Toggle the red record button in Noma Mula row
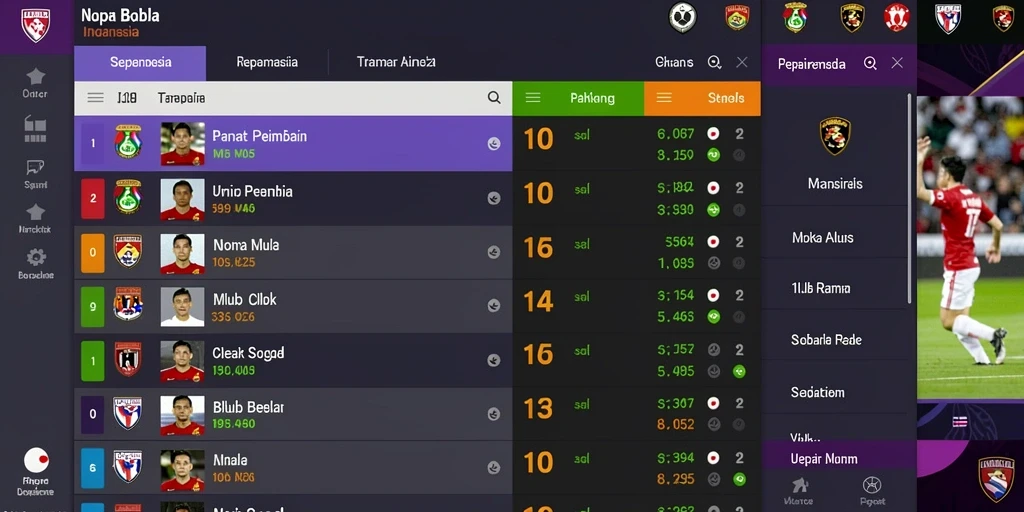 coord(713,242)
